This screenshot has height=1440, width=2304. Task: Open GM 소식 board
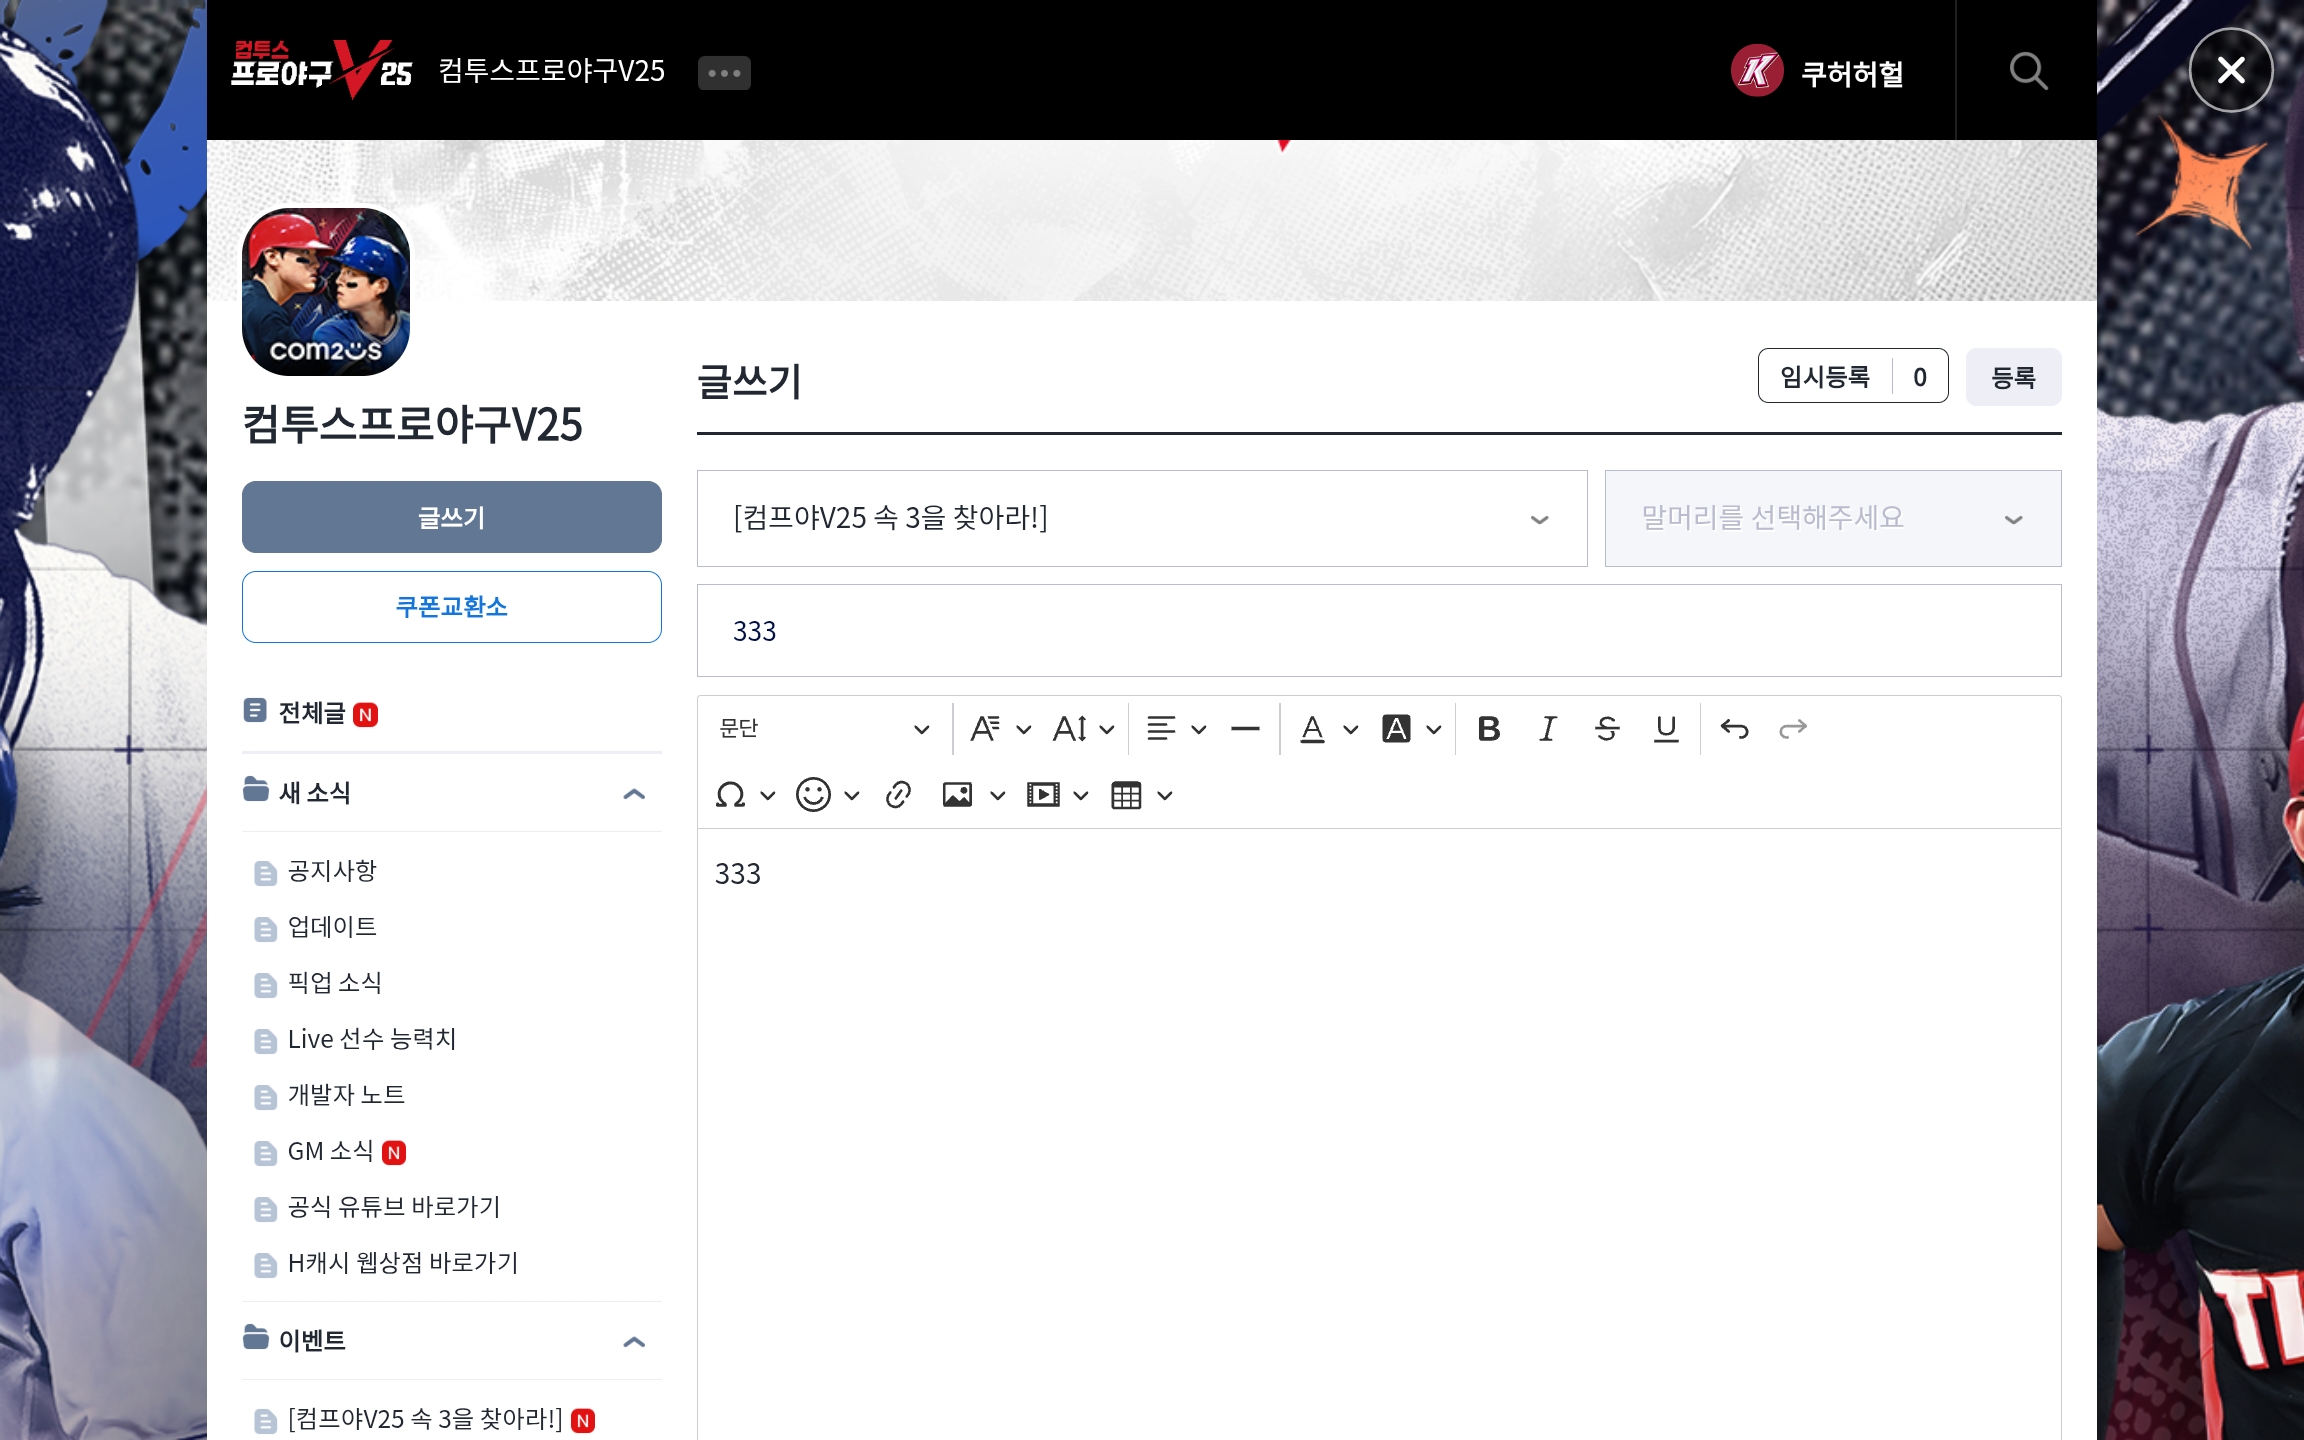(x=330, y=1151)
